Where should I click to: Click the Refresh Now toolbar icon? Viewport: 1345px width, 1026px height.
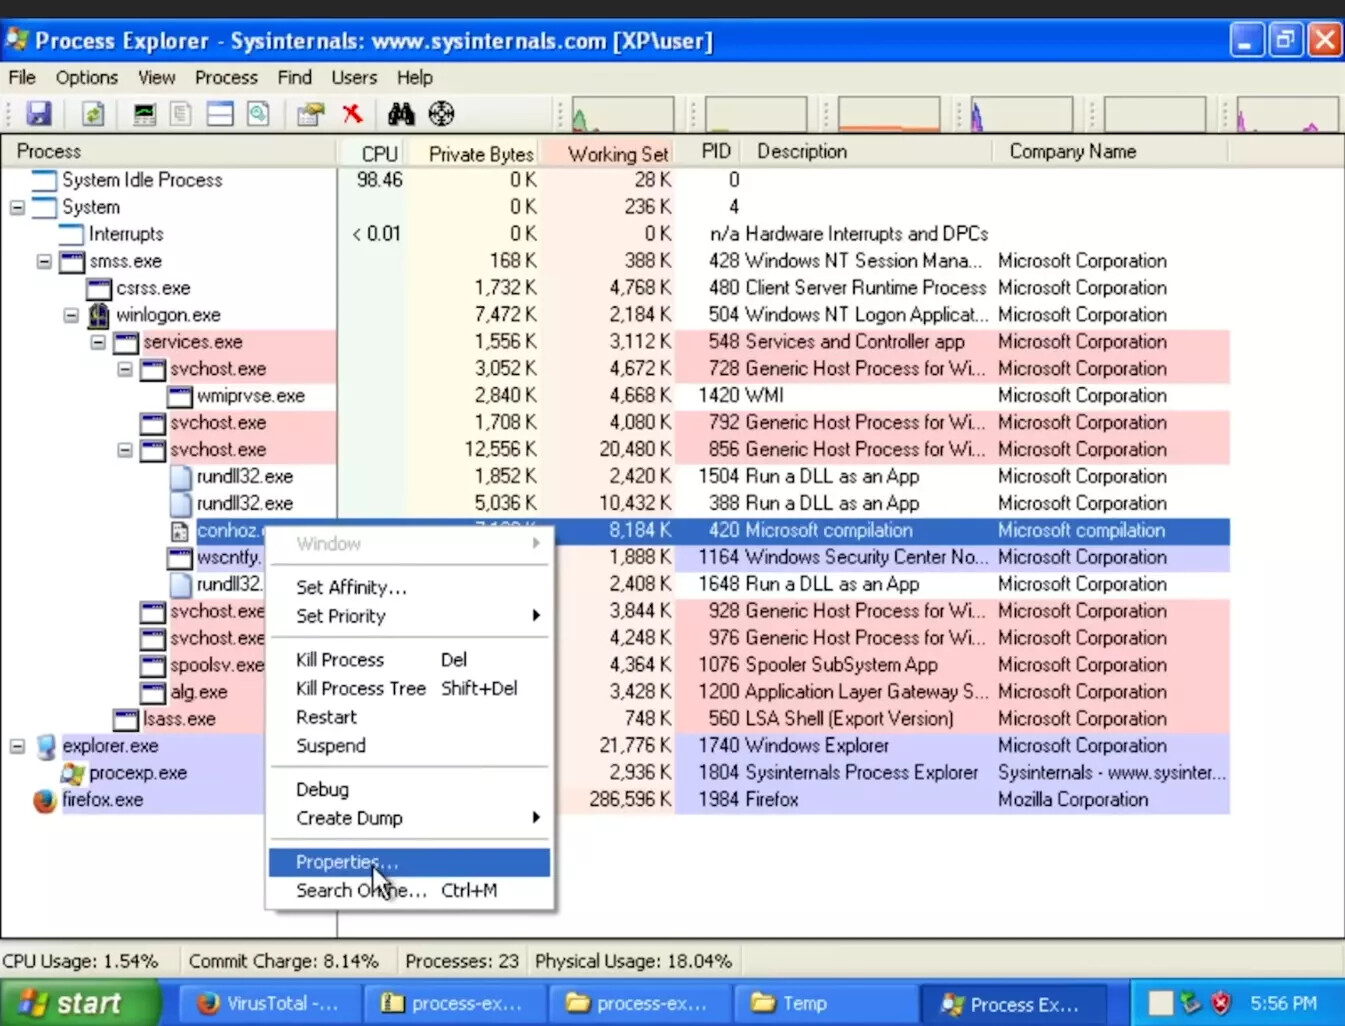pyautogui.click(x=93, y=114)
